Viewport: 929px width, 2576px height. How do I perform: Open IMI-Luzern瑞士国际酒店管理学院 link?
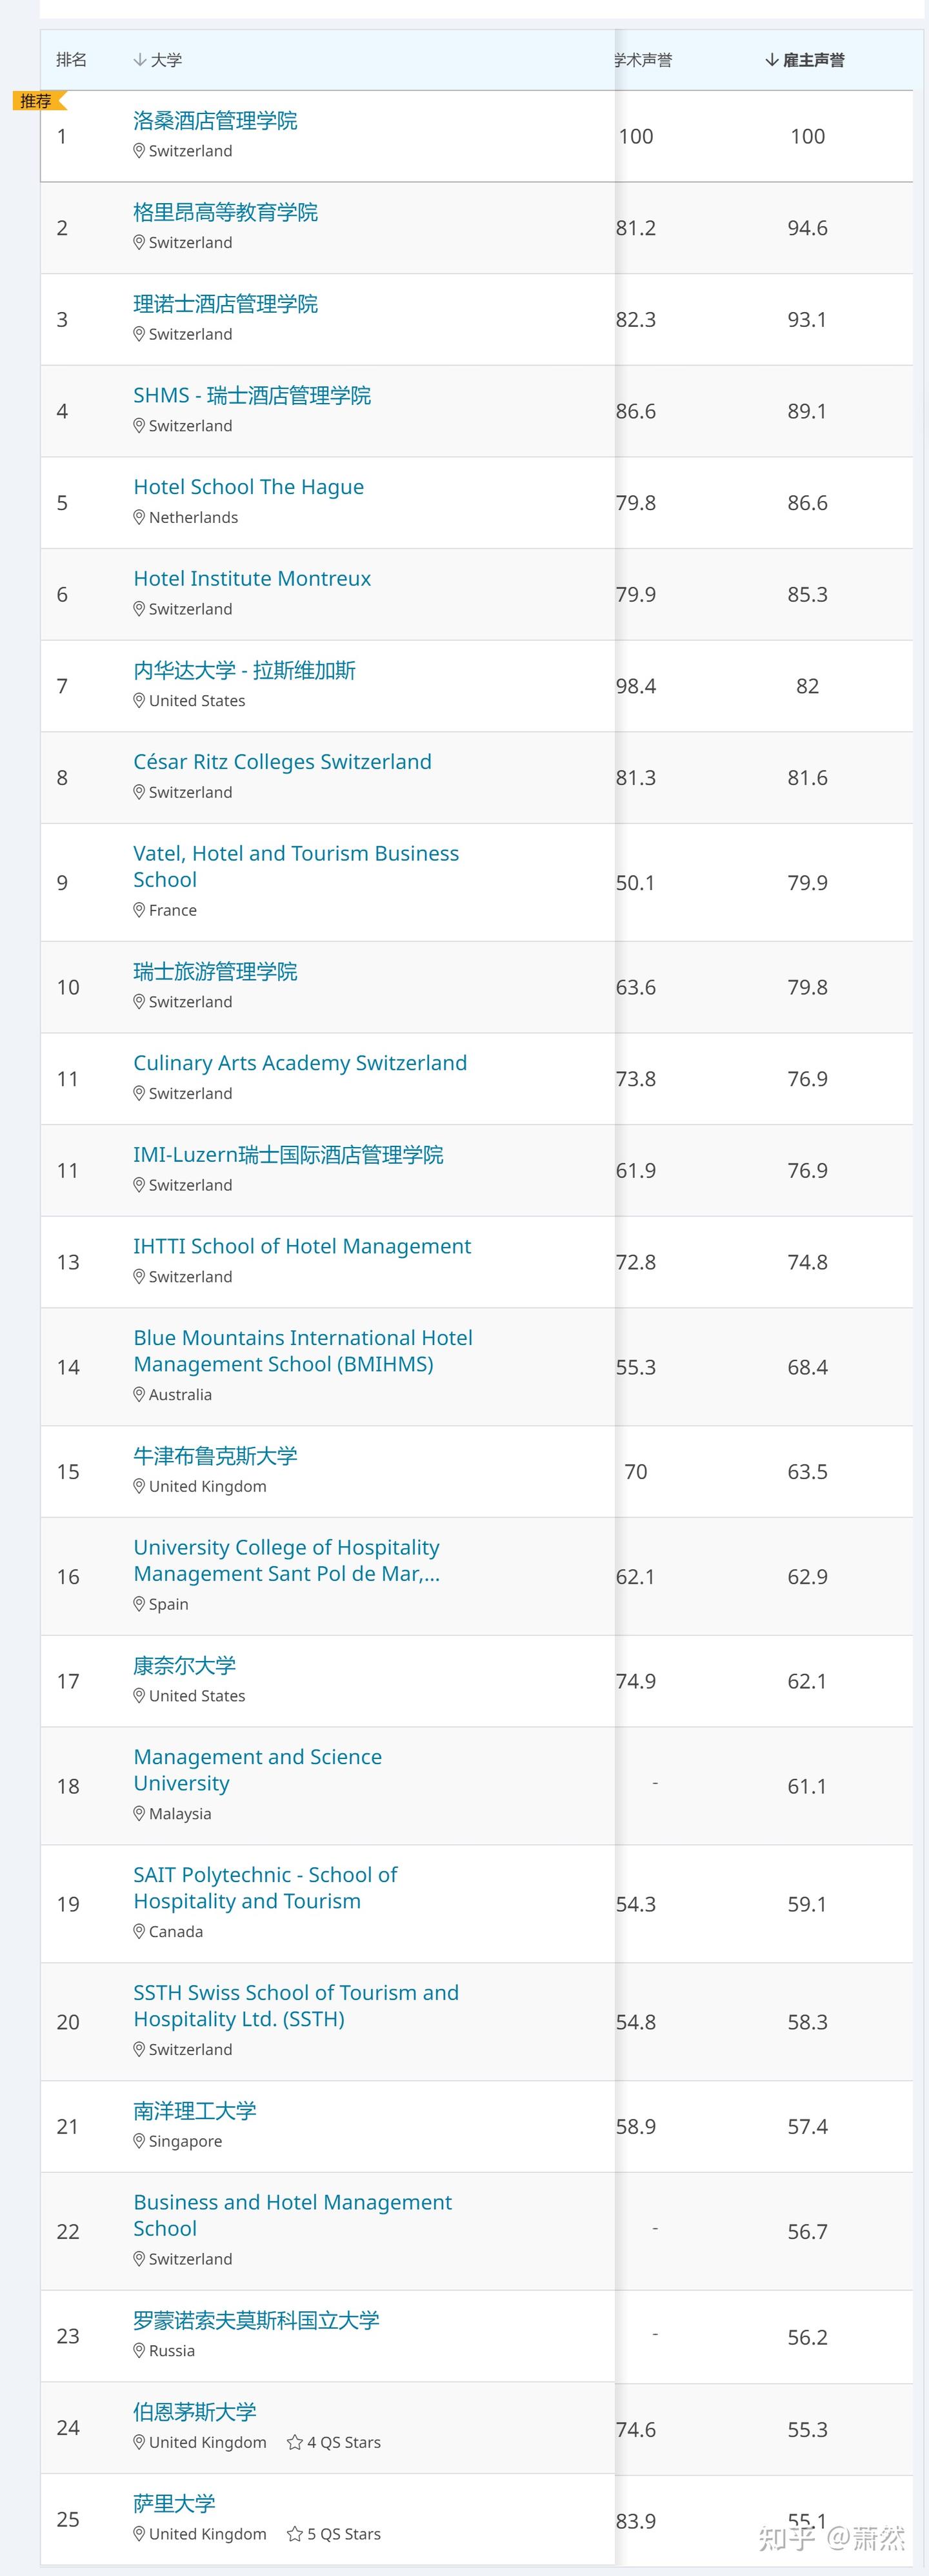(x=289, y=1155)
